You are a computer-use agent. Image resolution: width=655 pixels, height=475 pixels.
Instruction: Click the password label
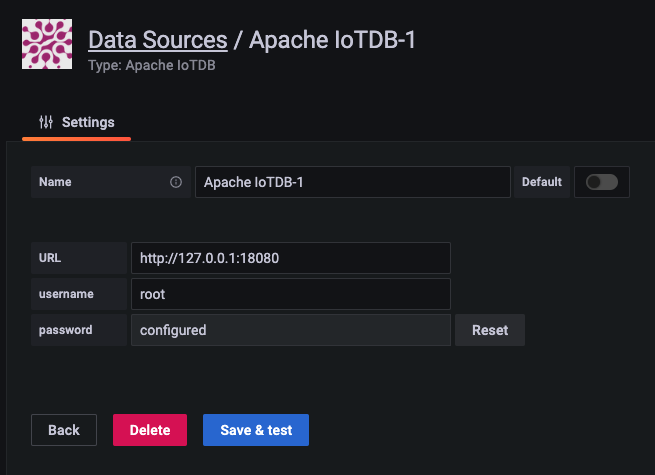(66, 330)
